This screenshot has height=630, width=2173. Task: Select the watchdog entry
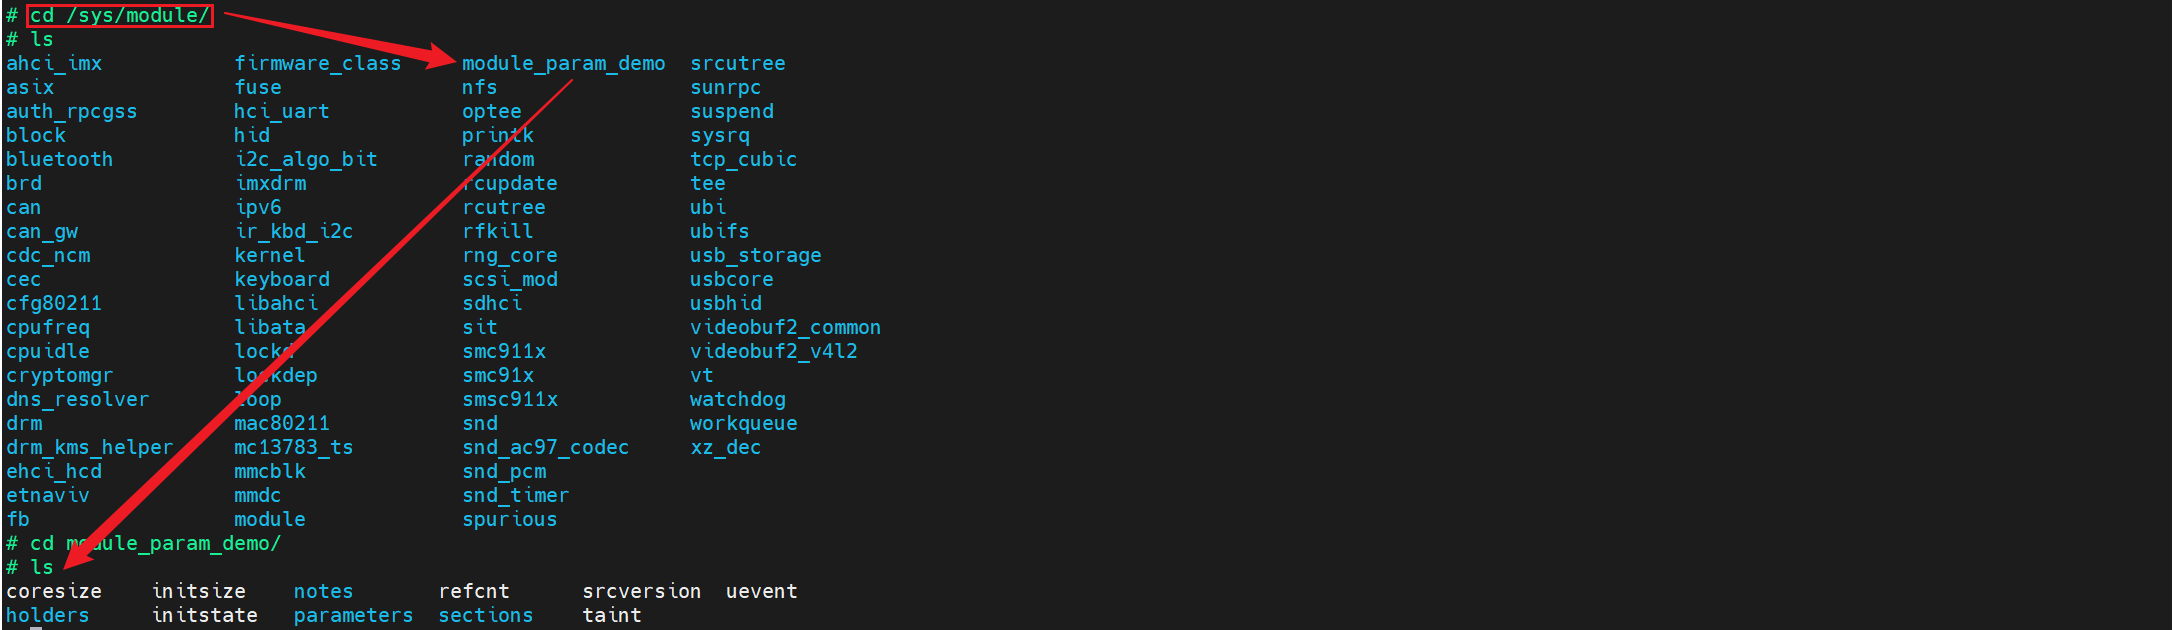[737, 399]
